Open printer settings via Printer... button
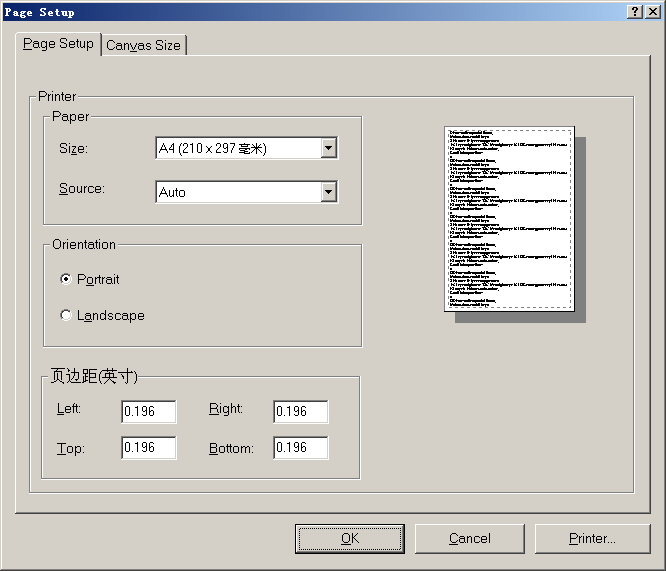 [x=592, y=538]
